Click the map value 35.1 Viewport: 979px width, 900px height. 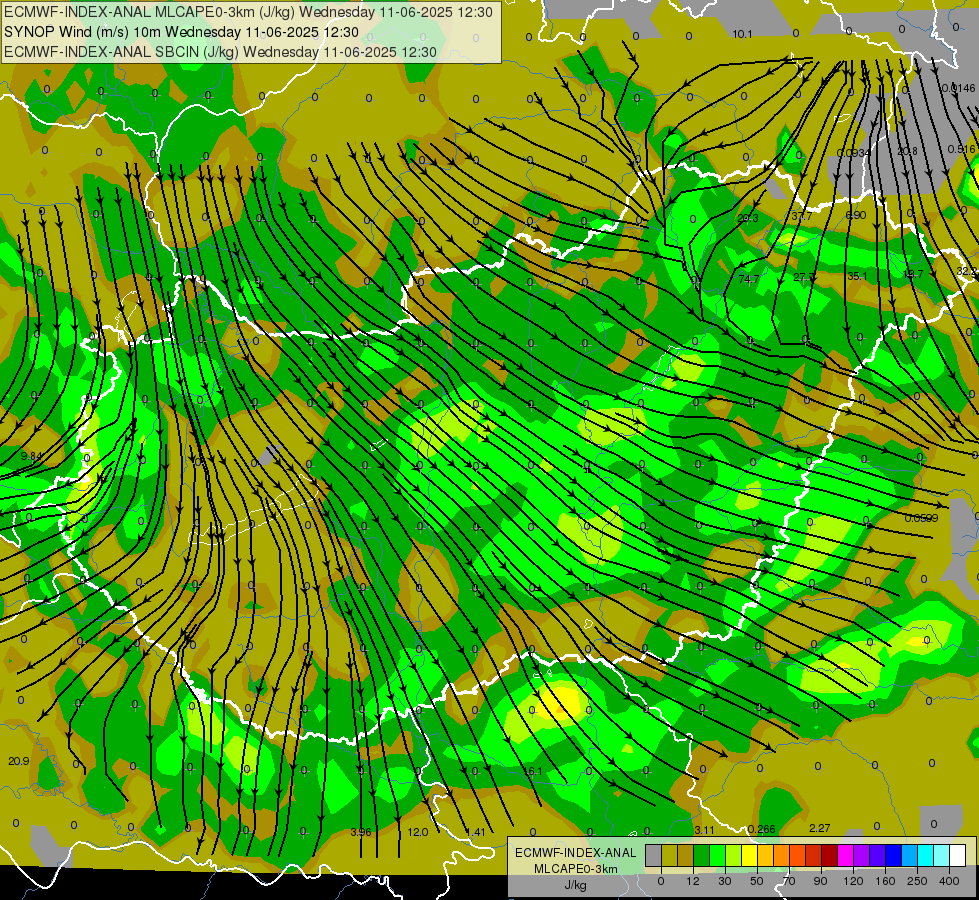[857, 276]
